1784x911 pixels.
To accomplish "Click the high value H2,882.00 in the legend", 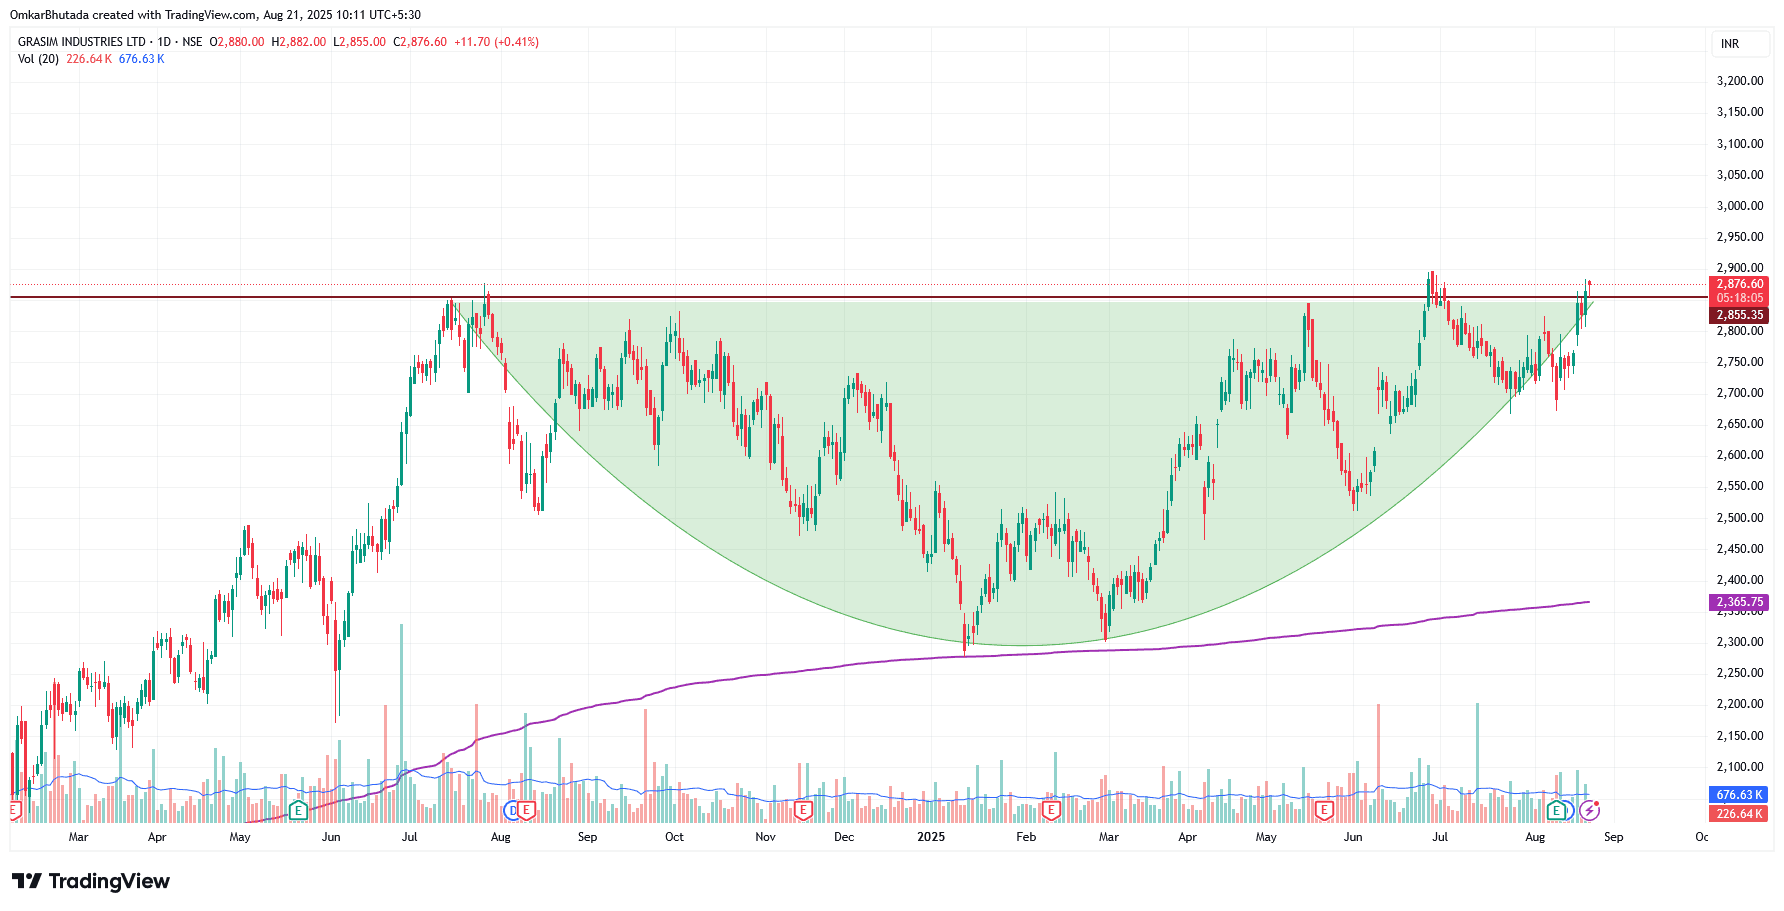I will 299,42.
